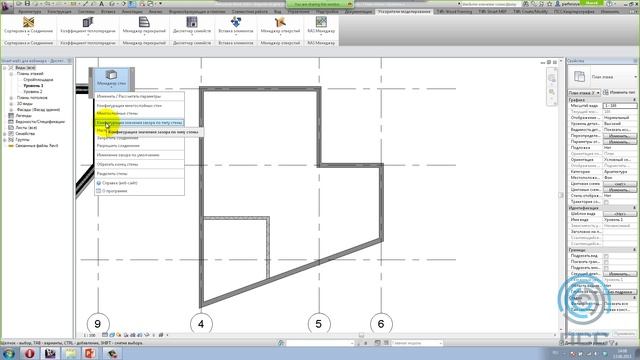
Task: Collapse the Графика properties section
Action: point(634,100)
